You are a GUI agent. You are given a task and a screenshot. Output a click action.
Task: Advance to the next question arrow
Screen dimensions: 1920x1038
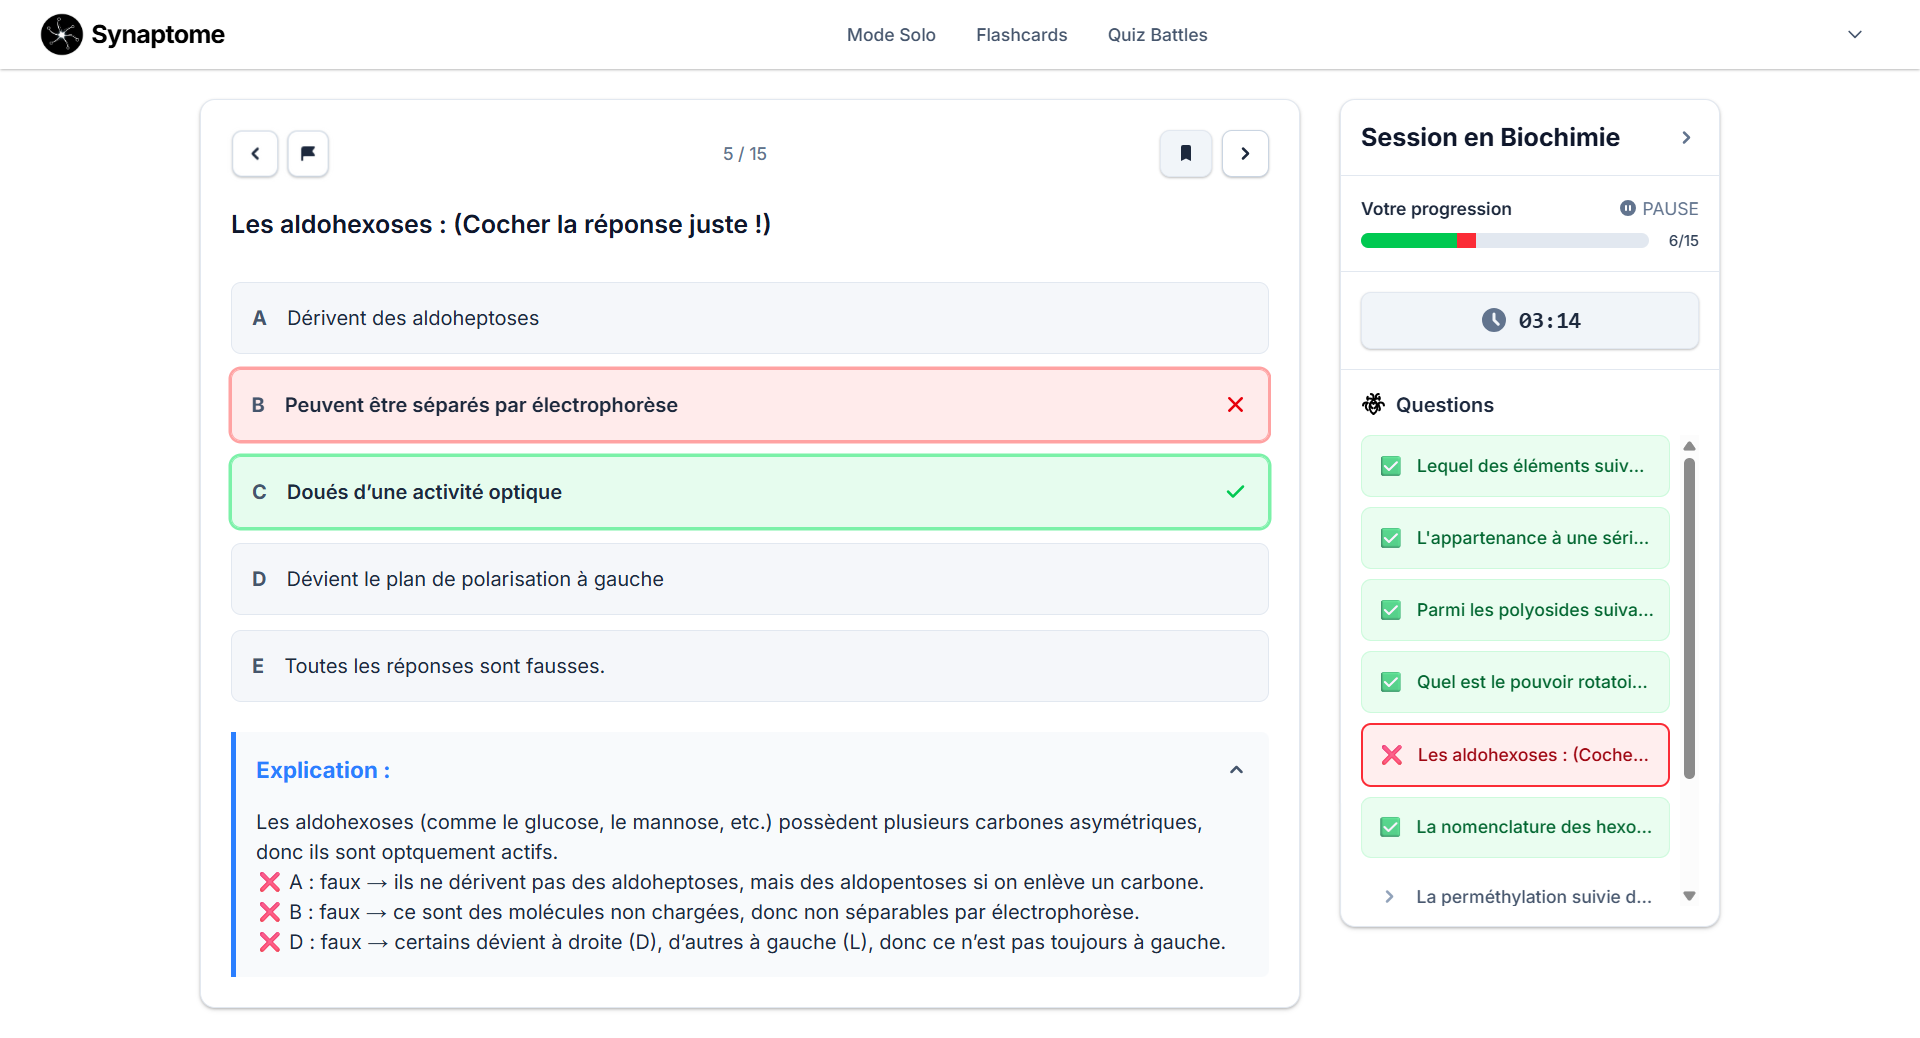tap(1245, 154)
